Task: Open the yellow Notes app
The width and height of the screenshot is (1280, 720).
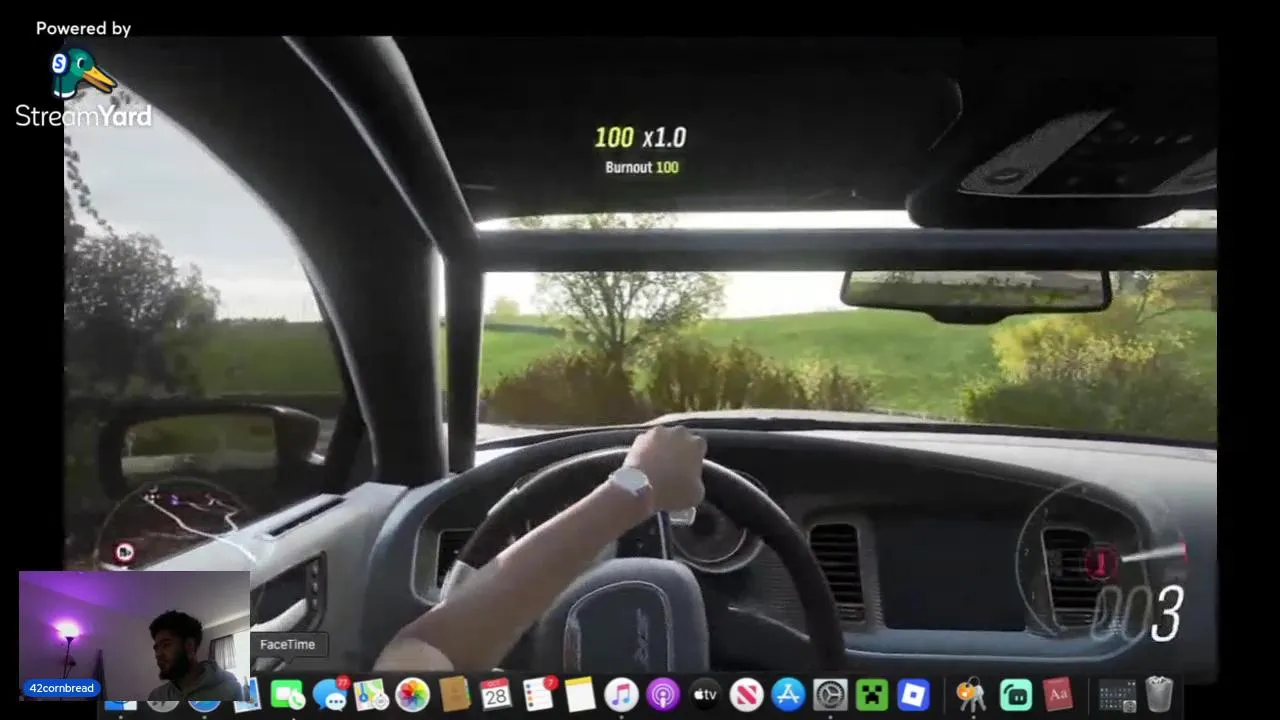Action: click(580, 694)
